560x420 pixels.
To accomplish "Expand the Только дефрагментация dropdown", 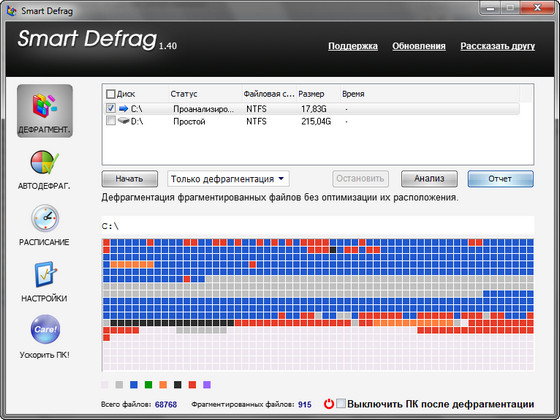I will (228, 179).
